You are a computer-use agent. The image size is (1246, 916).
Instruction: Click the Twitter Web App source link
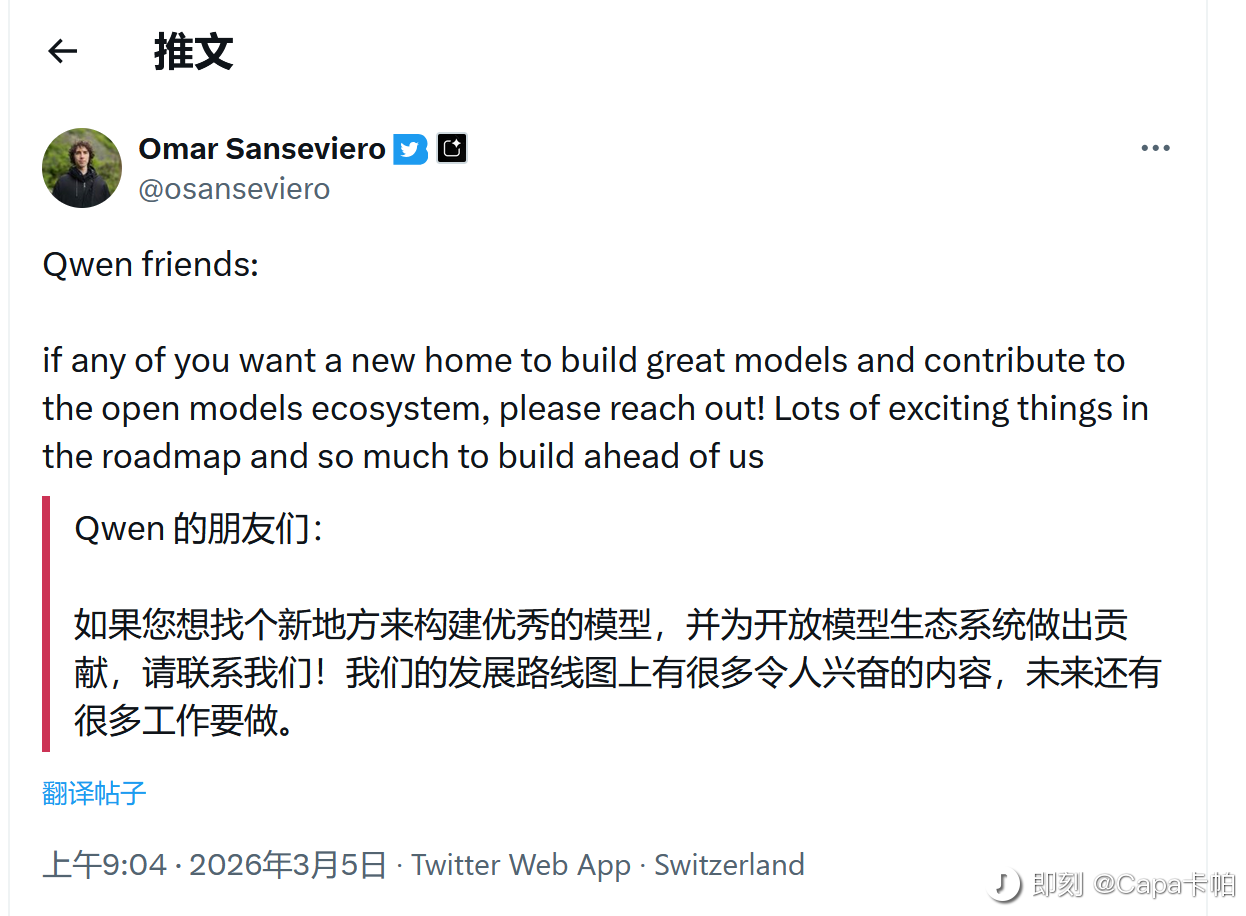[521, 865]
